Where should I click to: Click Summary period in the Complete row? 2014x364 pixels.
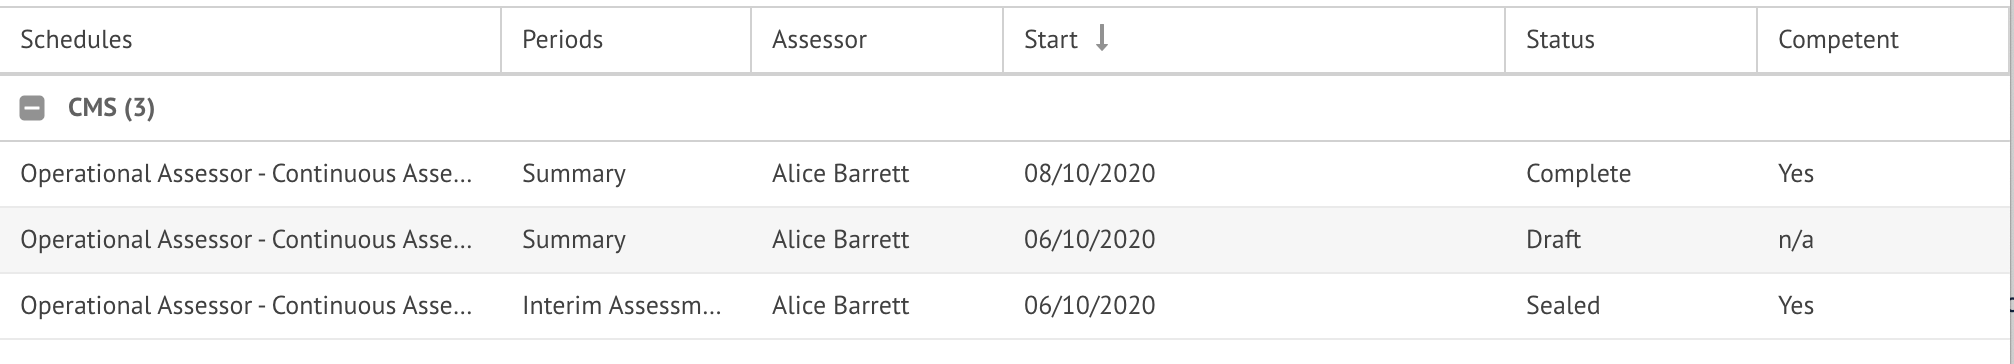pyautogui.click(x=573, y=174)
